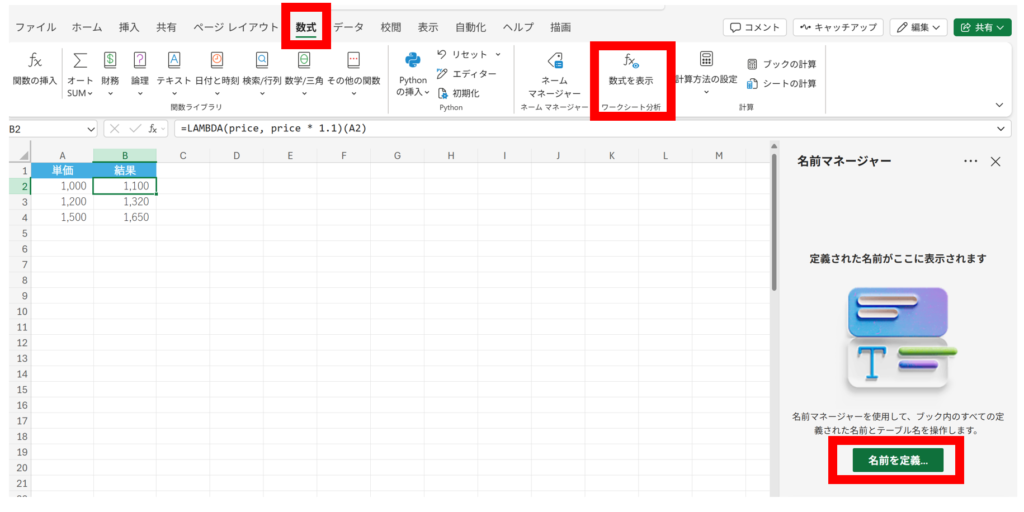
Task: Open the Text (テキスト) functions icon
Action: click(x=174, y=62)
